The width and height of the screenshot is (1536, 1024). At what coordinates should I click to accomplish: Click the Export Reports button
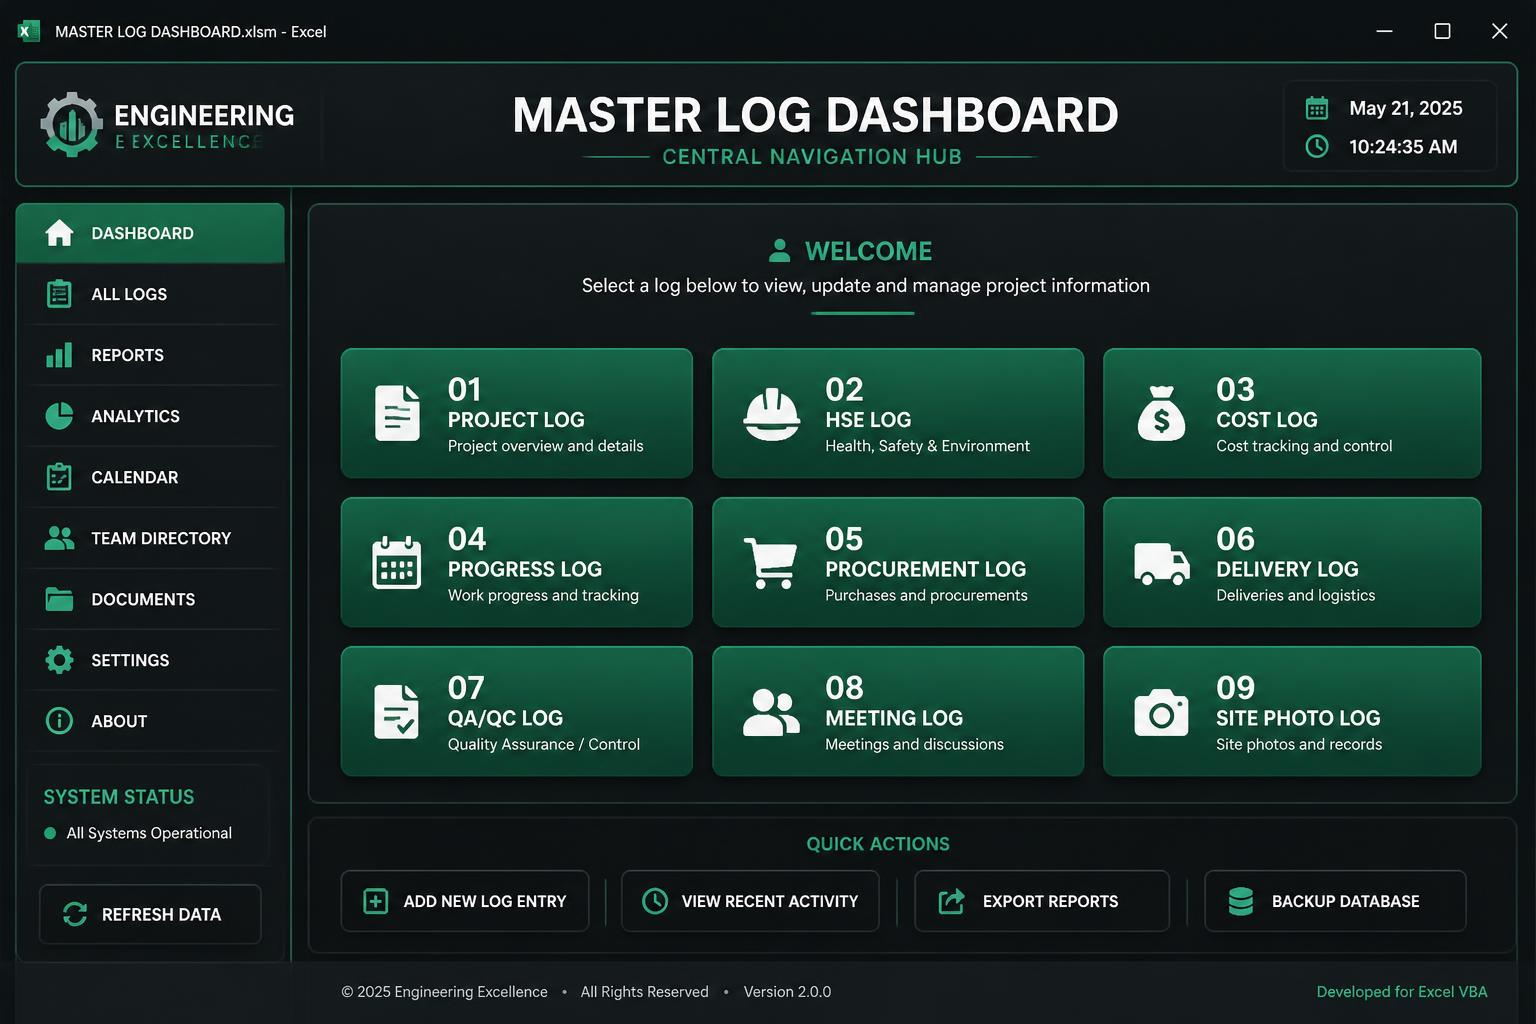(x=1042, y=901)
